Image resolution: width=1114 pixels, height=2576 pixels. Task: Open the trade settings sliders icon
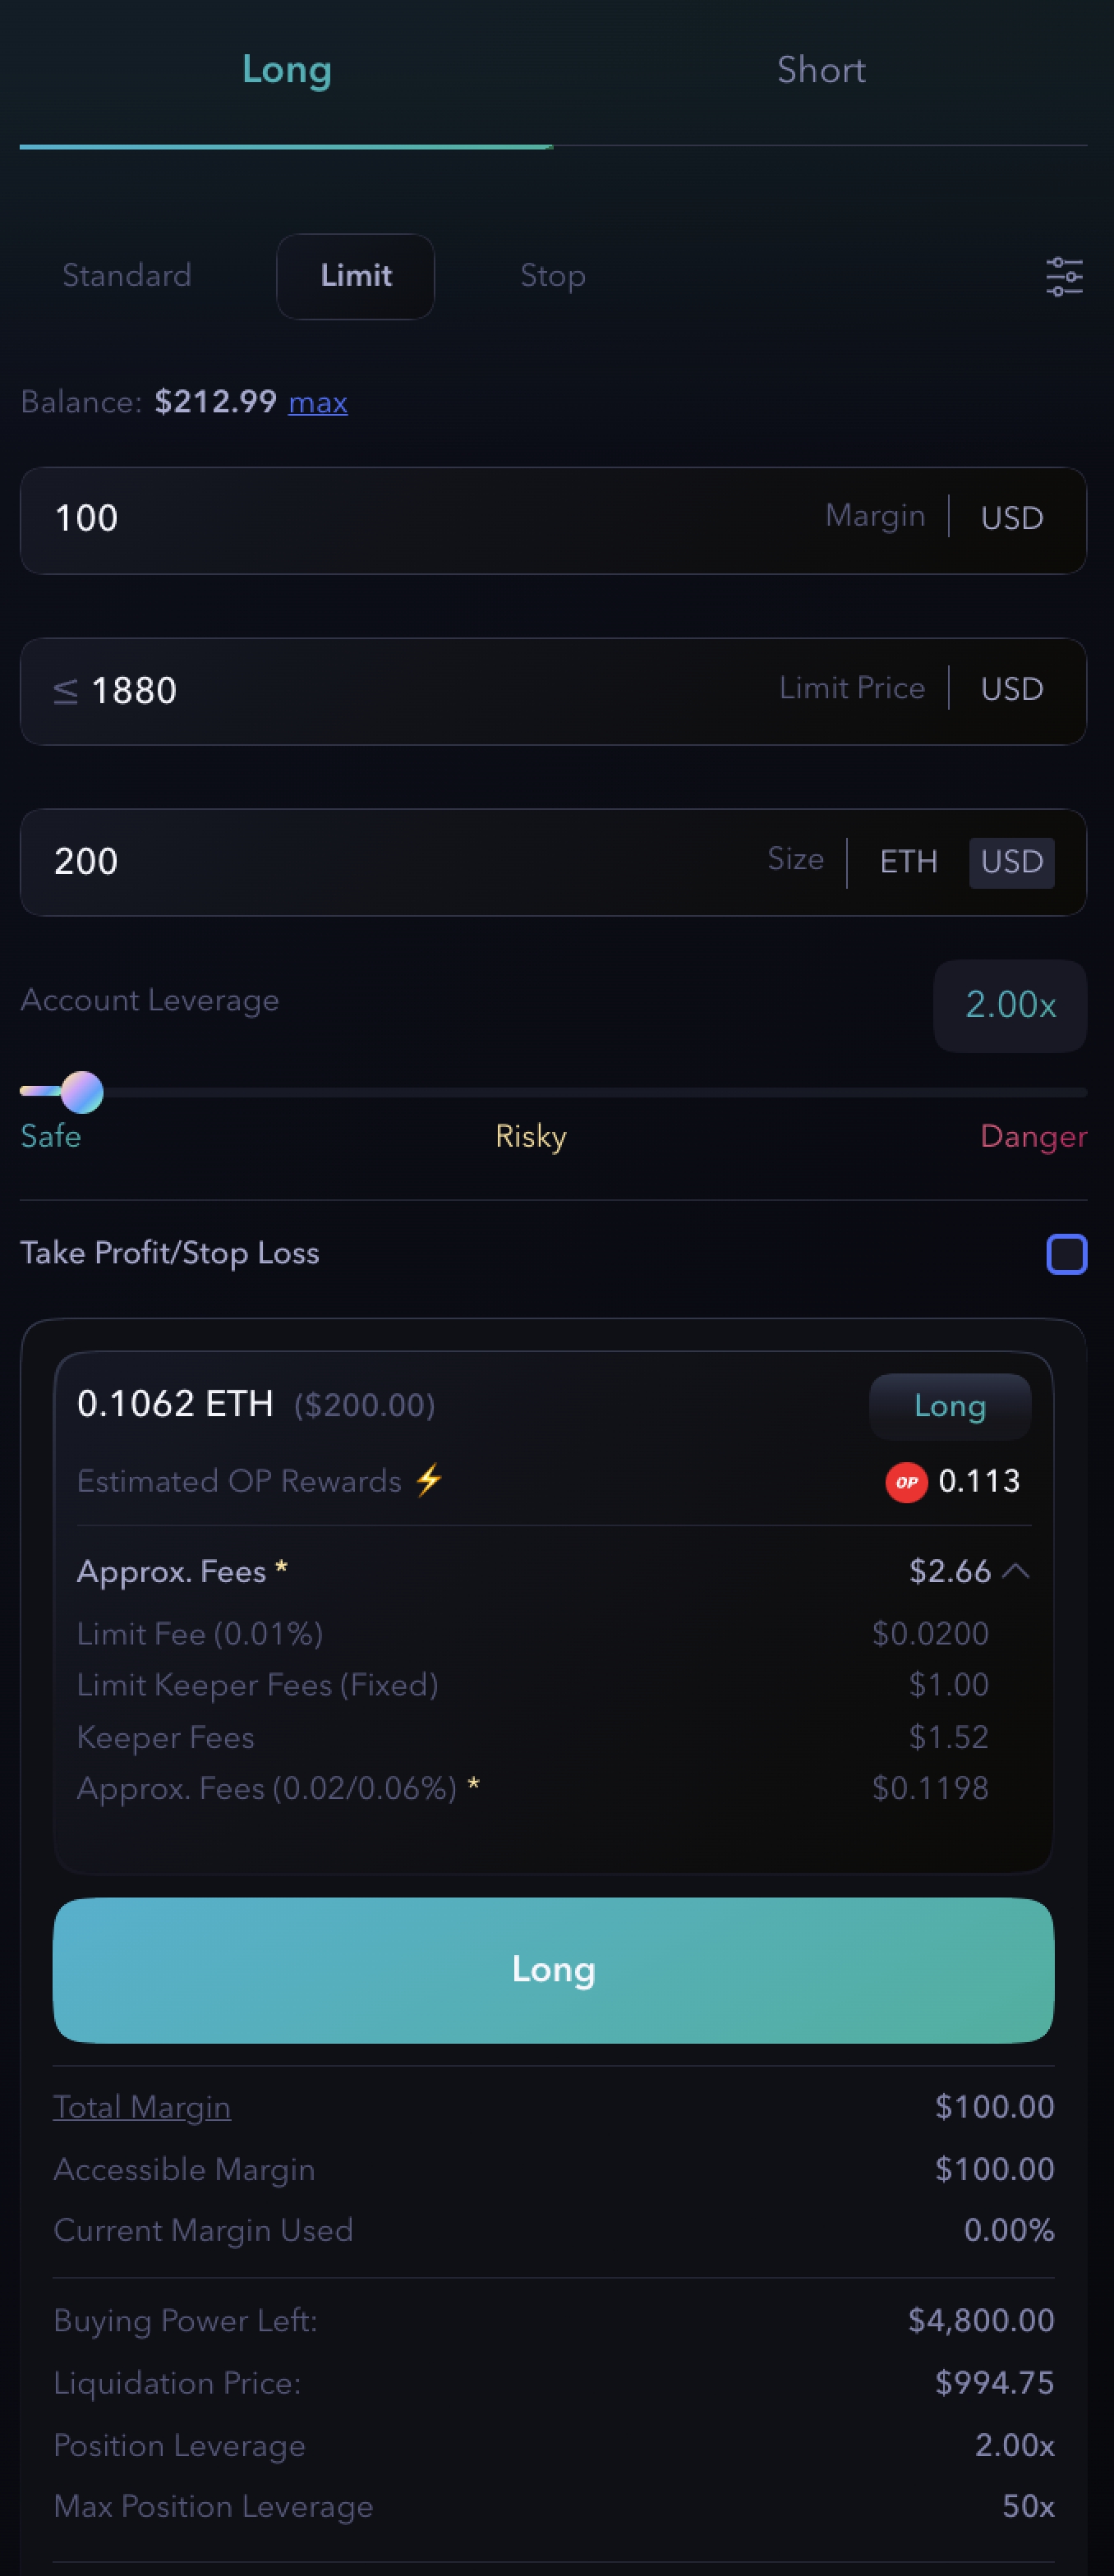(x=1064, y=276)
